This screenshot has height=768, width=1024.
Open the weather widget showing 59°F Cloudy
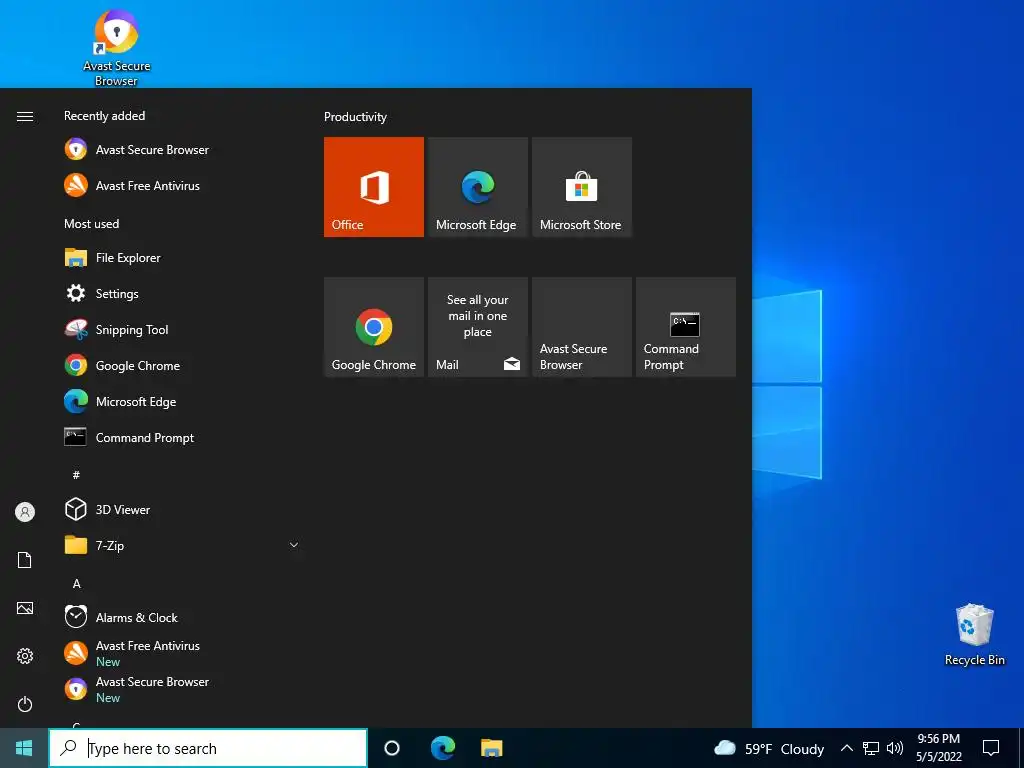[769, 748]
